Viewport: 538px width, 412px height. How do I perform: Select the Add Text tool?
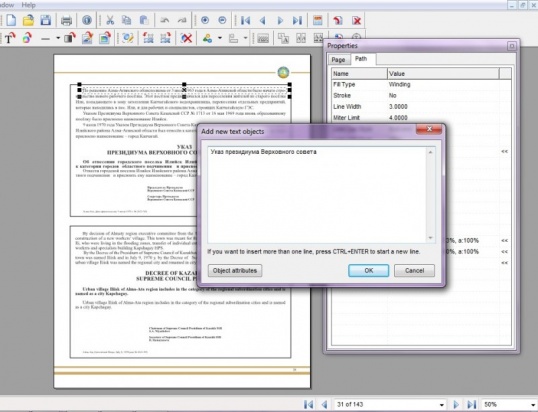click(x=10, y=38)
